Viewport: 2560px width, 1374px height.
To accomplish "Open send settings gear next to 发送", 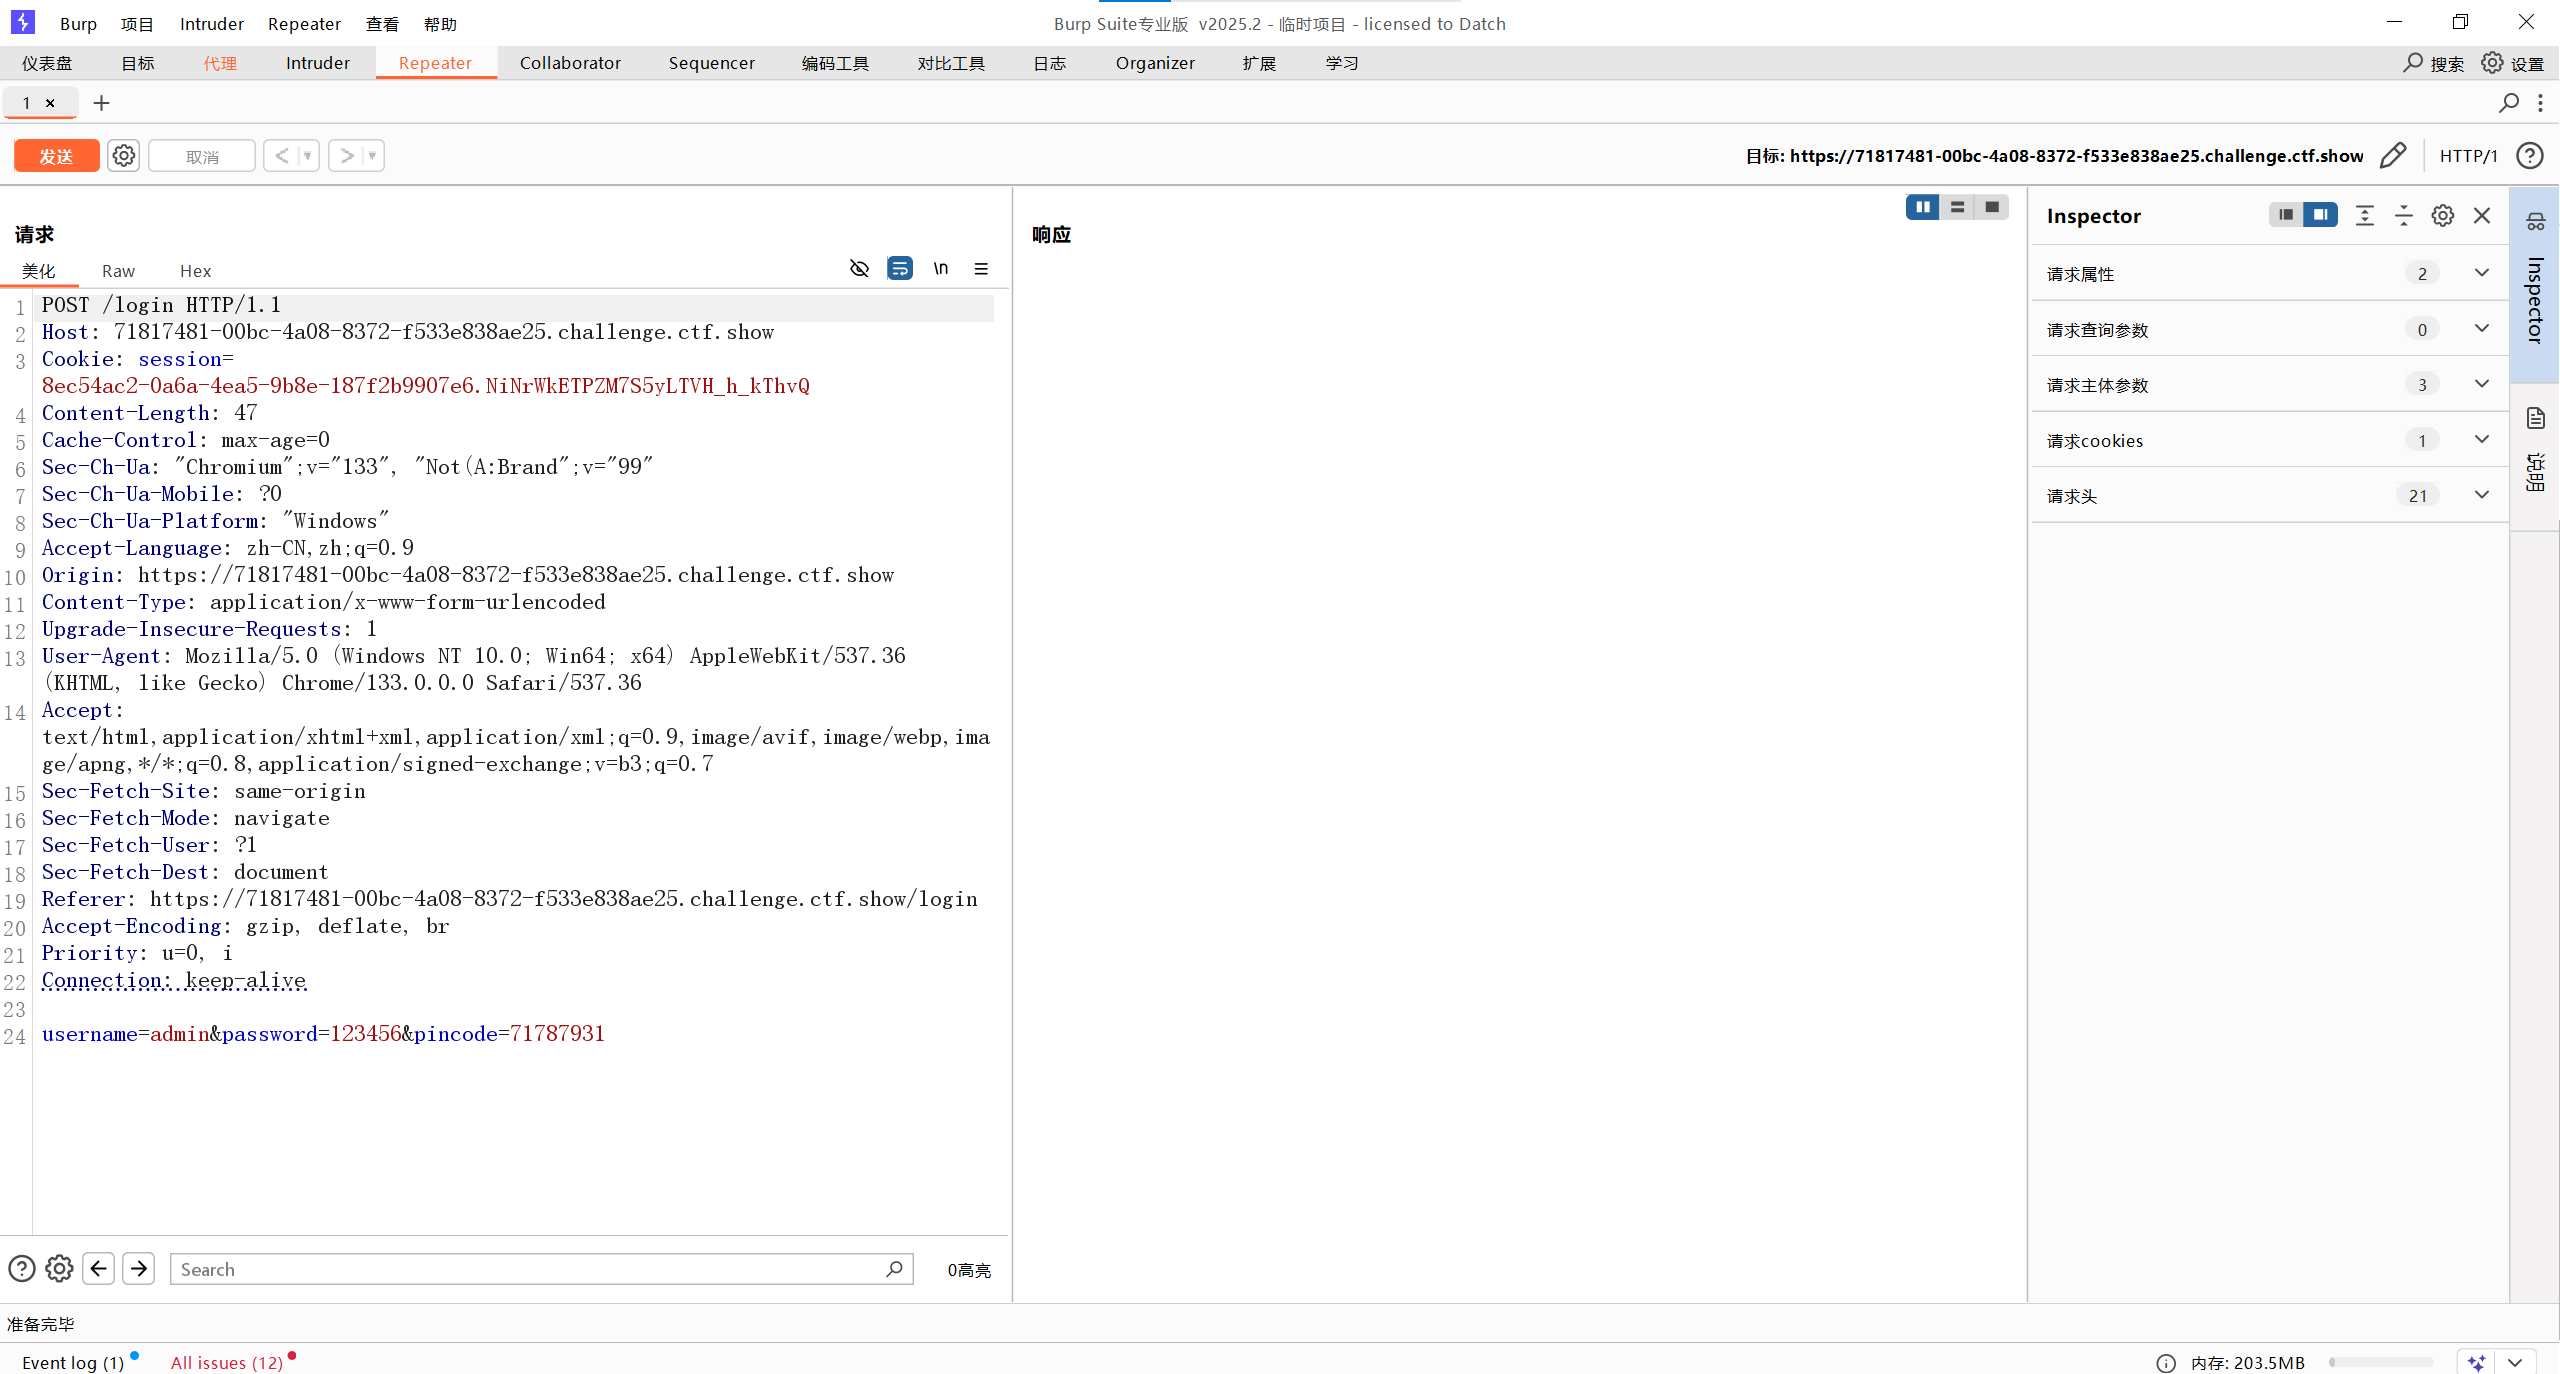I will (x=124, y=156).
